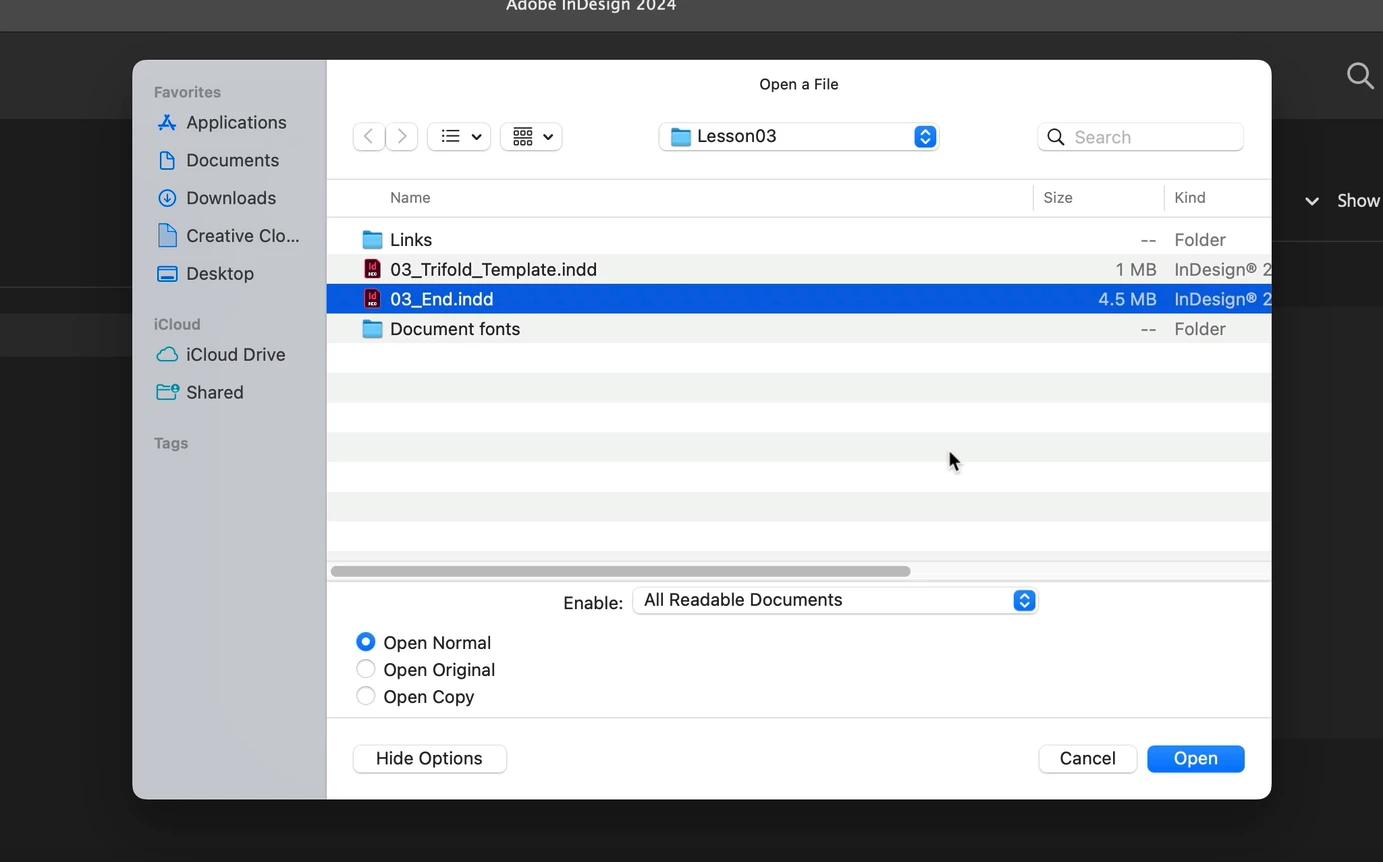Click the Folder kind of Links row

[1200, 240]
